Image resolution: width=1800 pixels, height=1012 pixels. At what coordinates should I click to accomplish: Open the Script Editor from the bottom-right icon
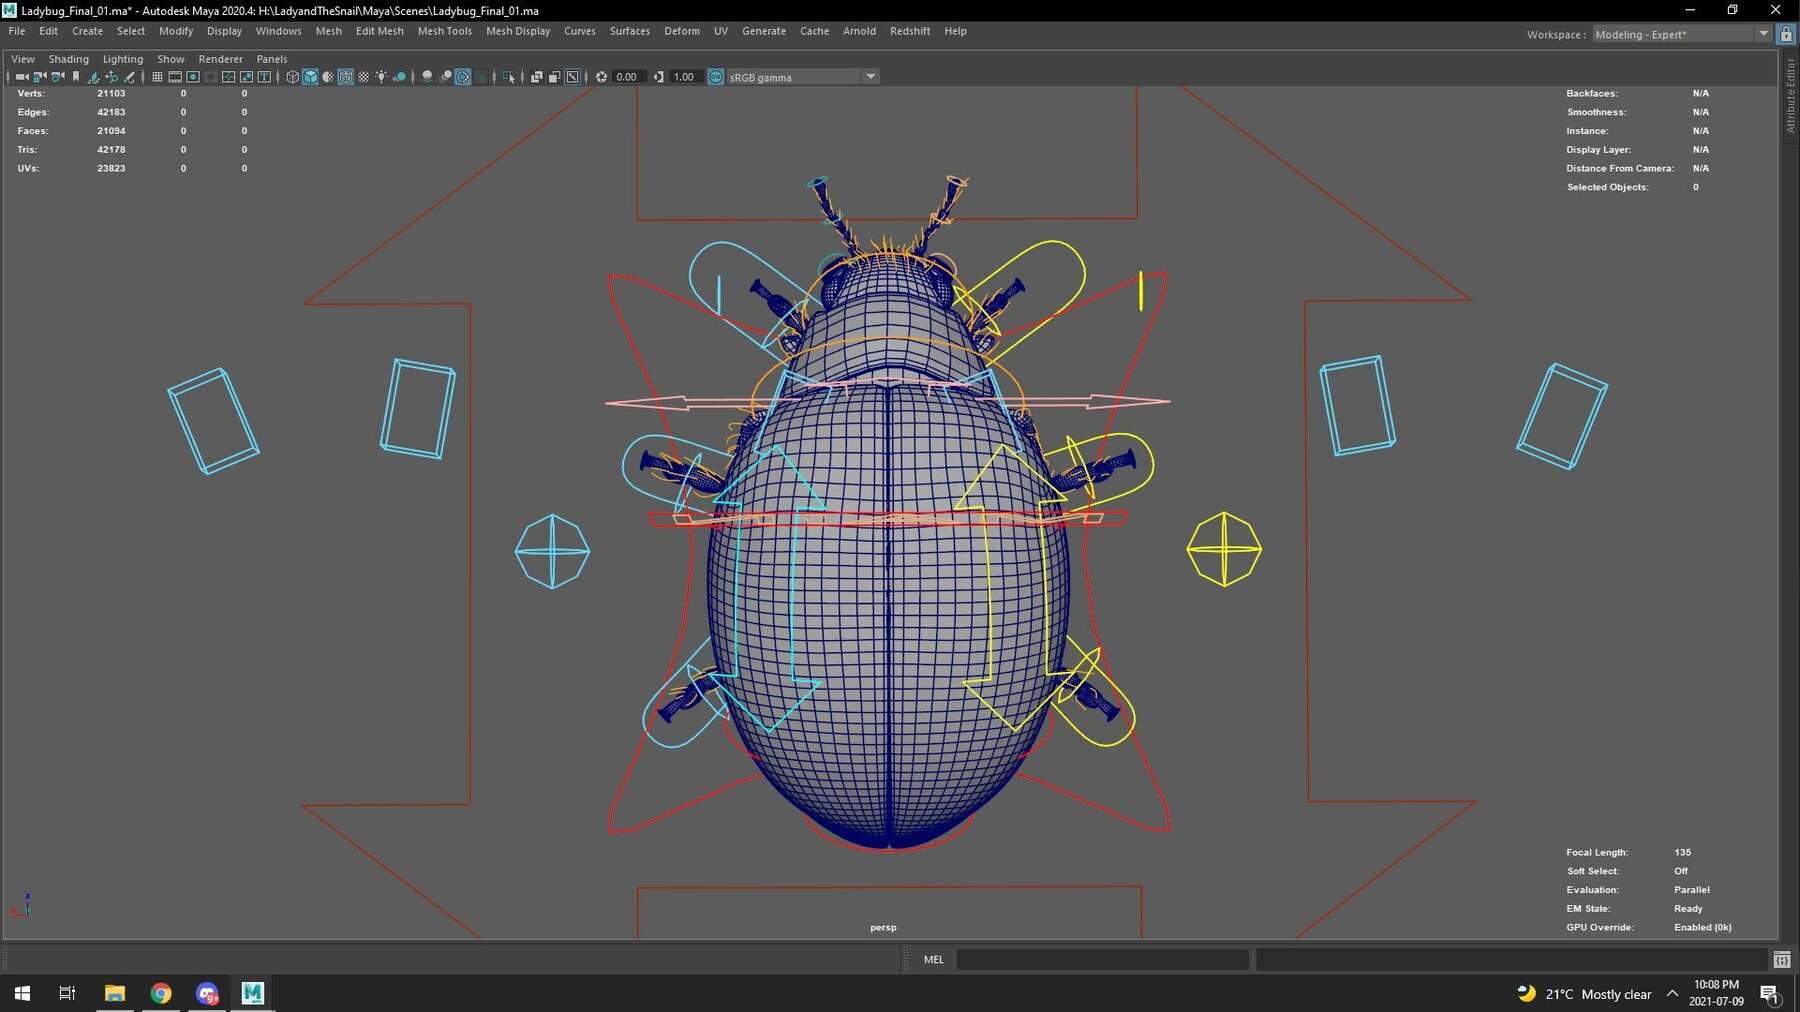pos(1781,959)
